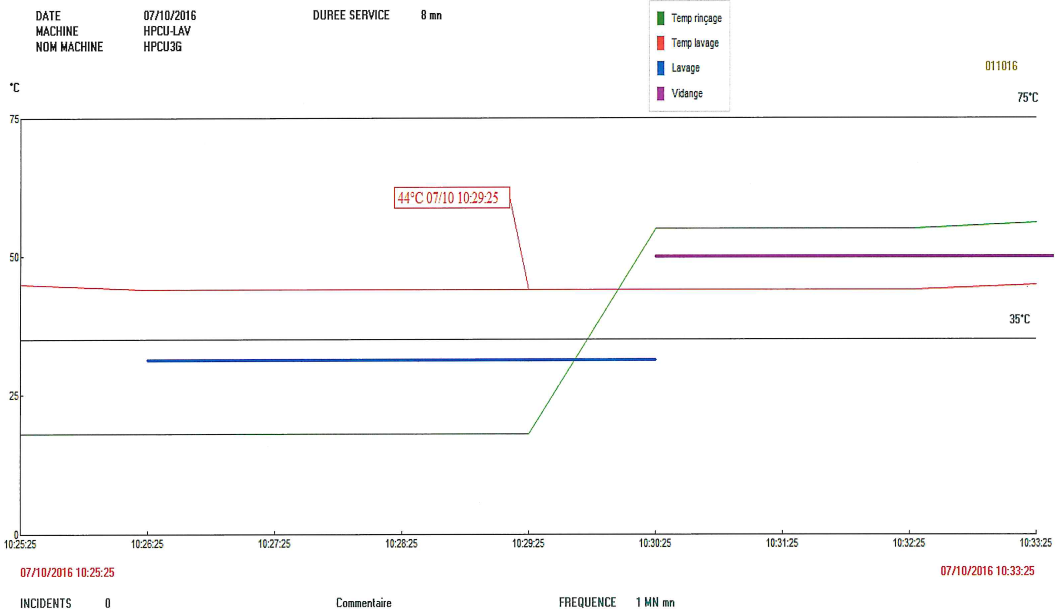The width and height of the screenshot is (1057, 615).
Task: Click the 011016 chart identifier
Action: pos(1000,66)
